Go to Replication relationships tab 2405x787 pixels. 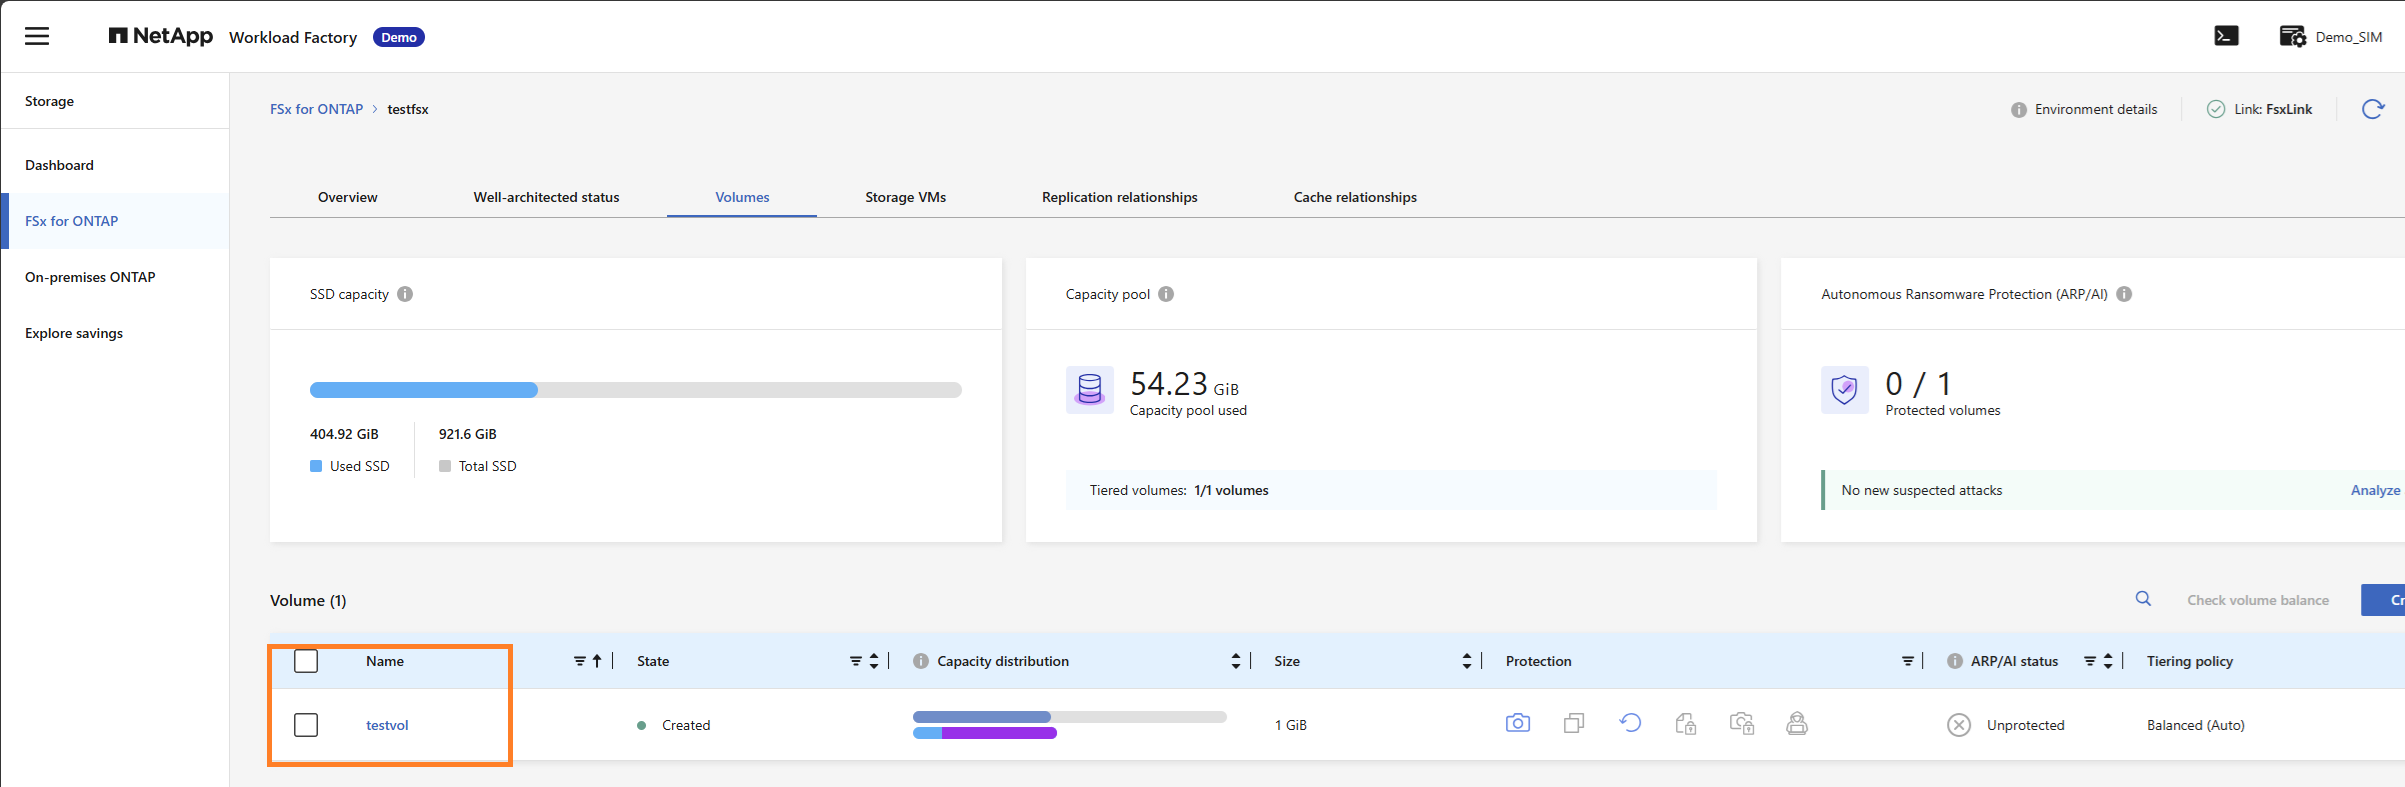click(1119, 197)
